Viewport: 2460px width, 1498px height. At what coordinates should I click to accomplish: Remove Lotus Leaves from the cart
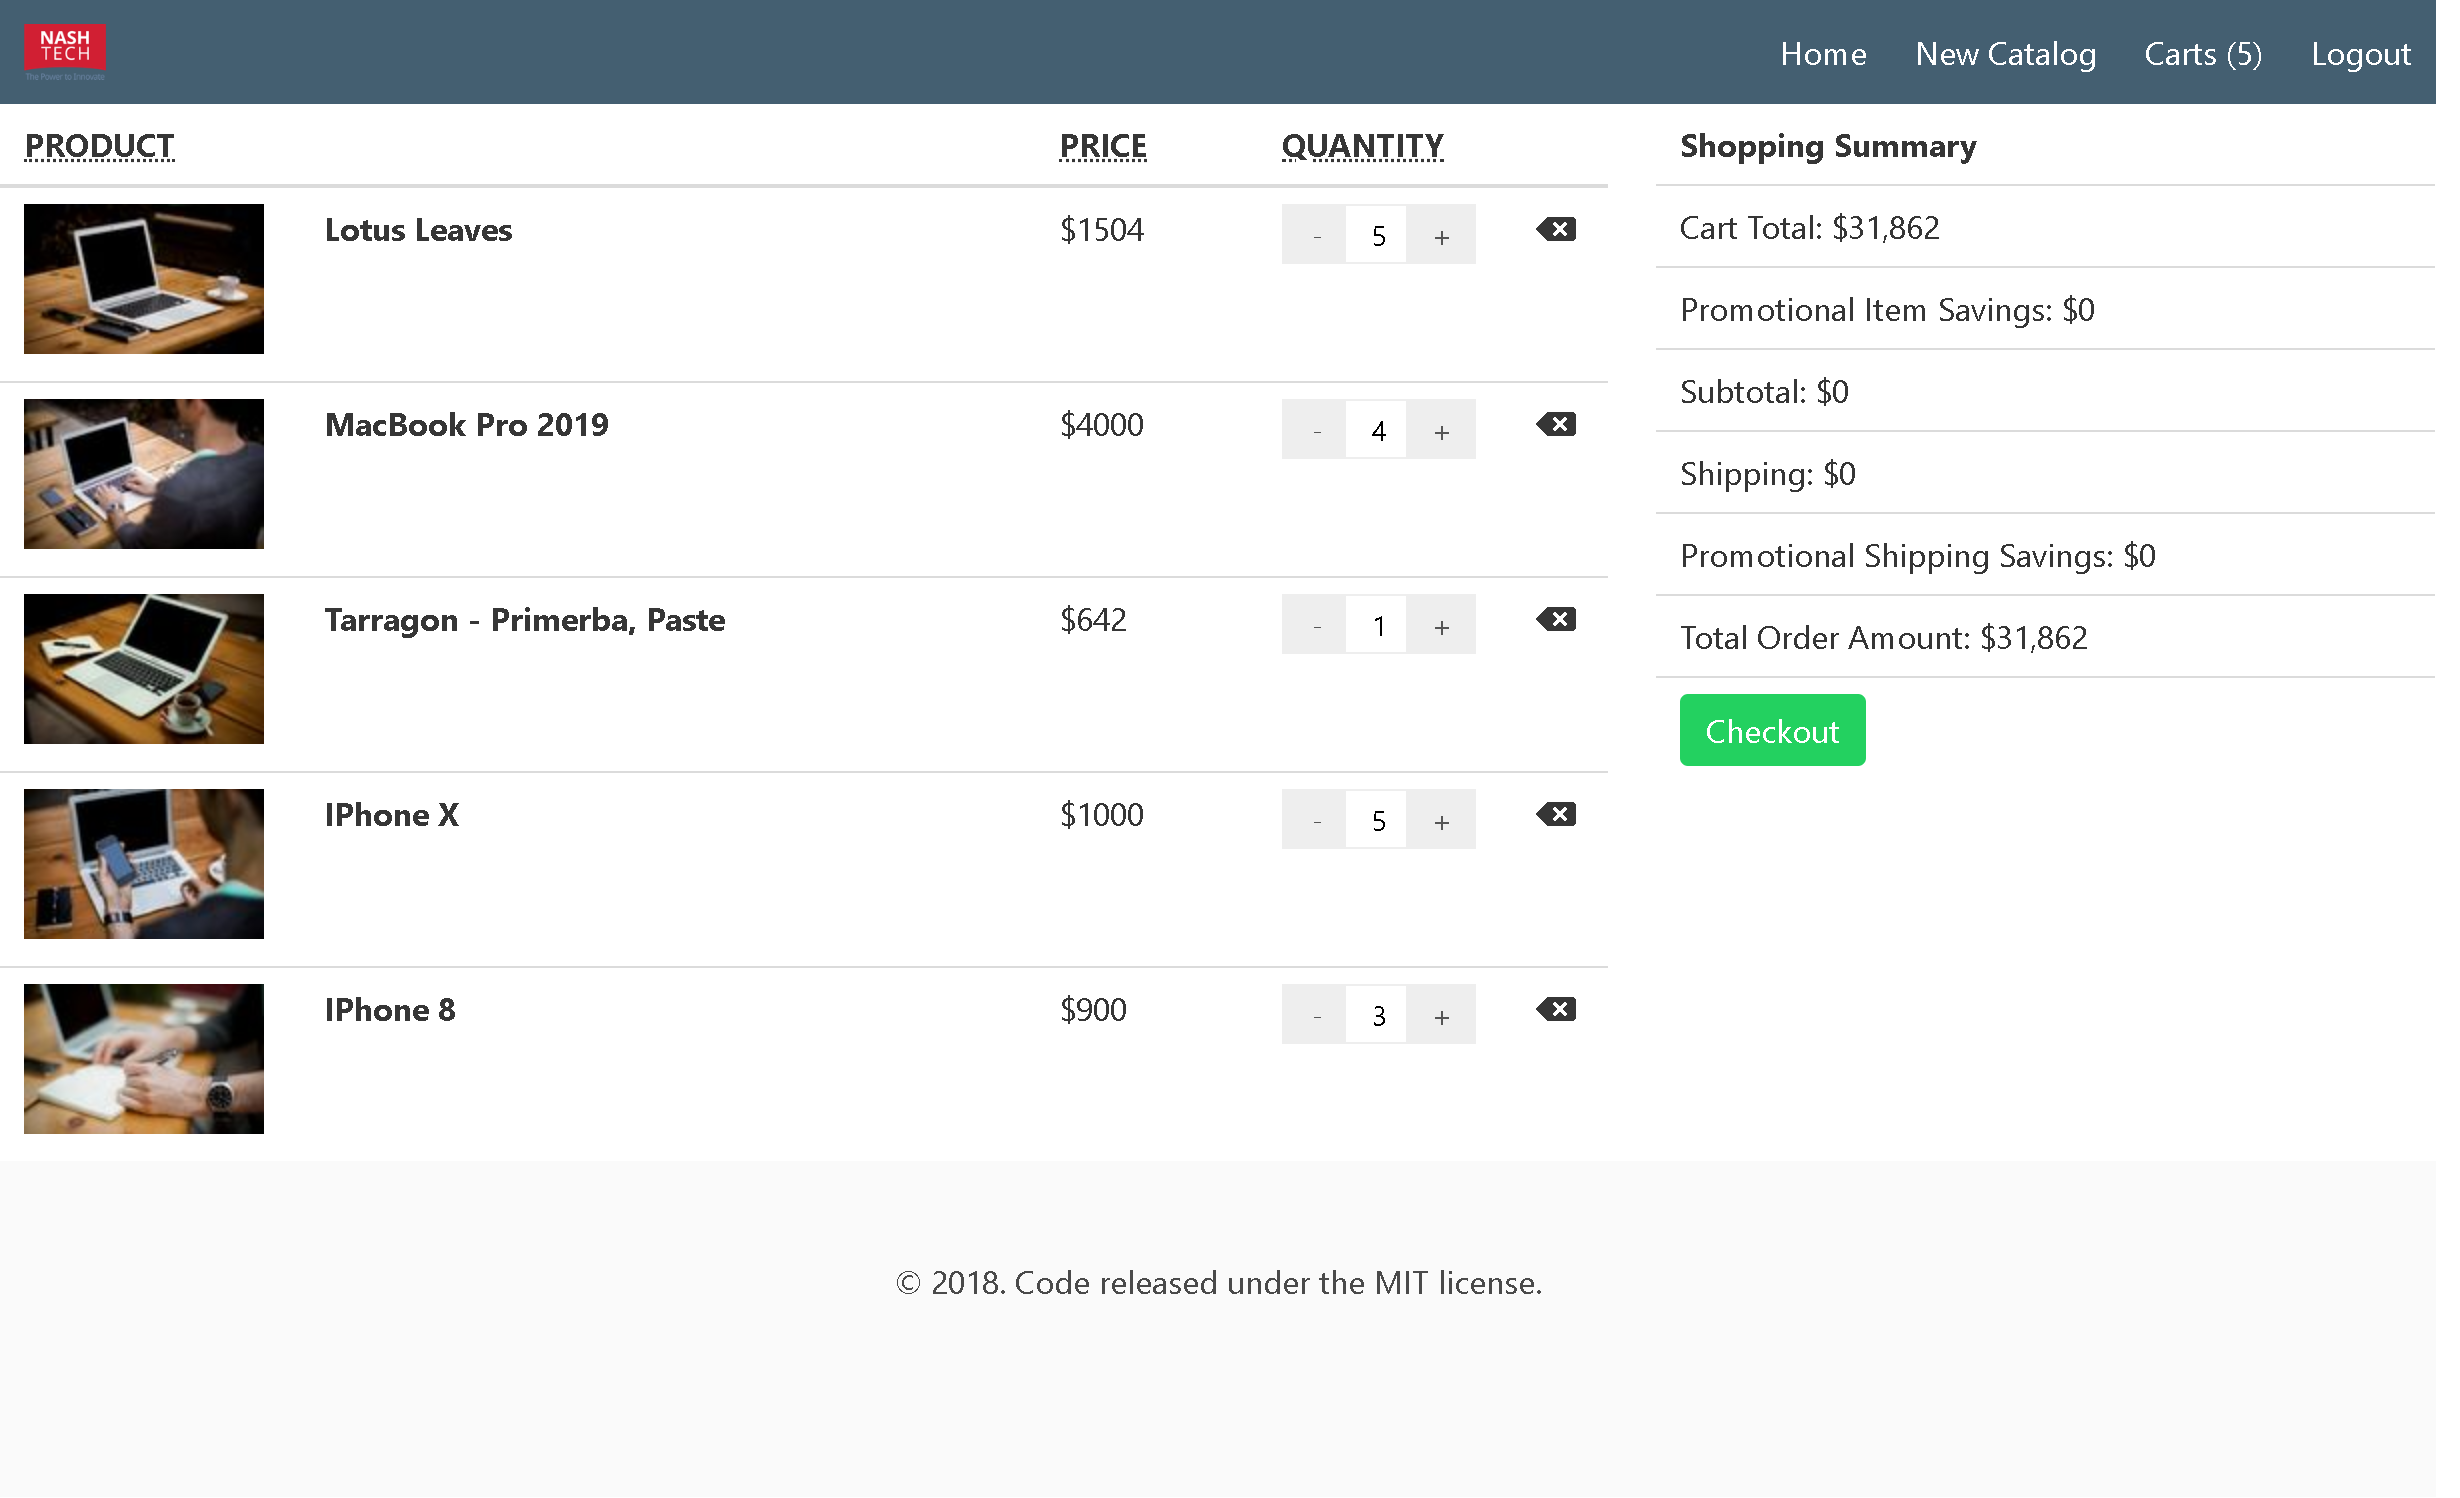coord(1556,230)
